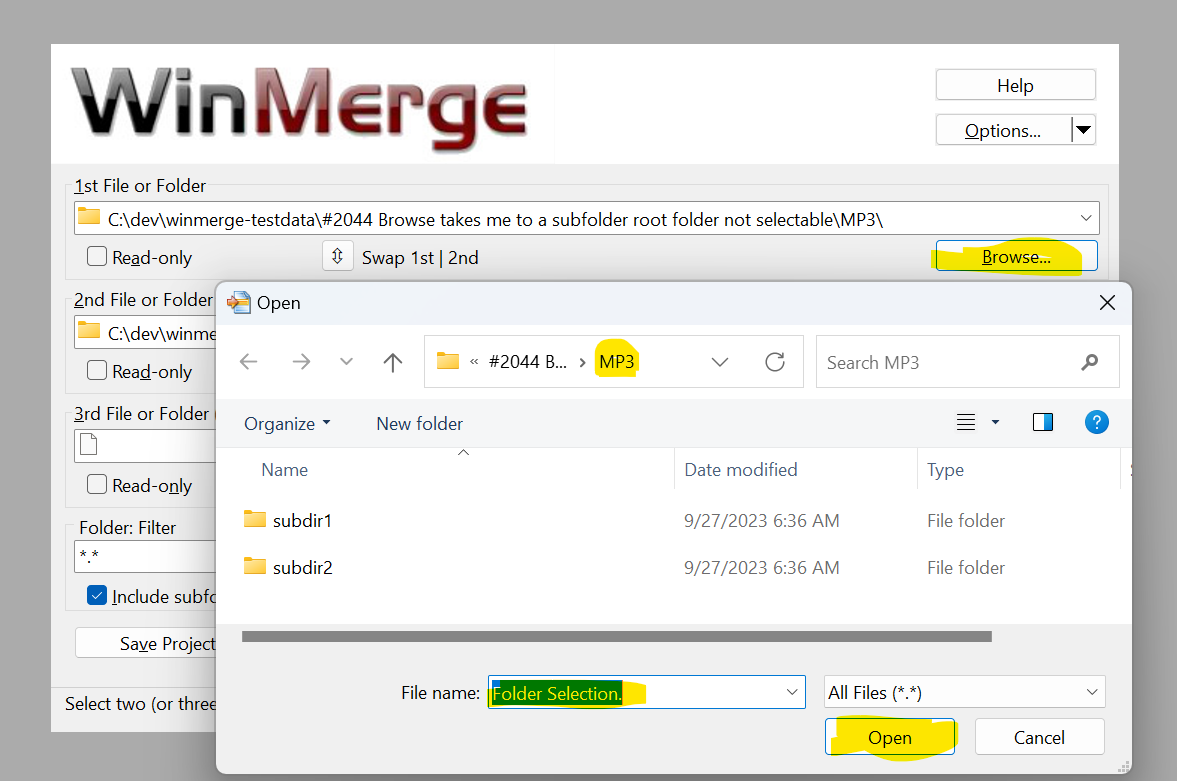
Task: Click folder icon in 1st path field
Action: pyautogui.click(x=89, y=217)
